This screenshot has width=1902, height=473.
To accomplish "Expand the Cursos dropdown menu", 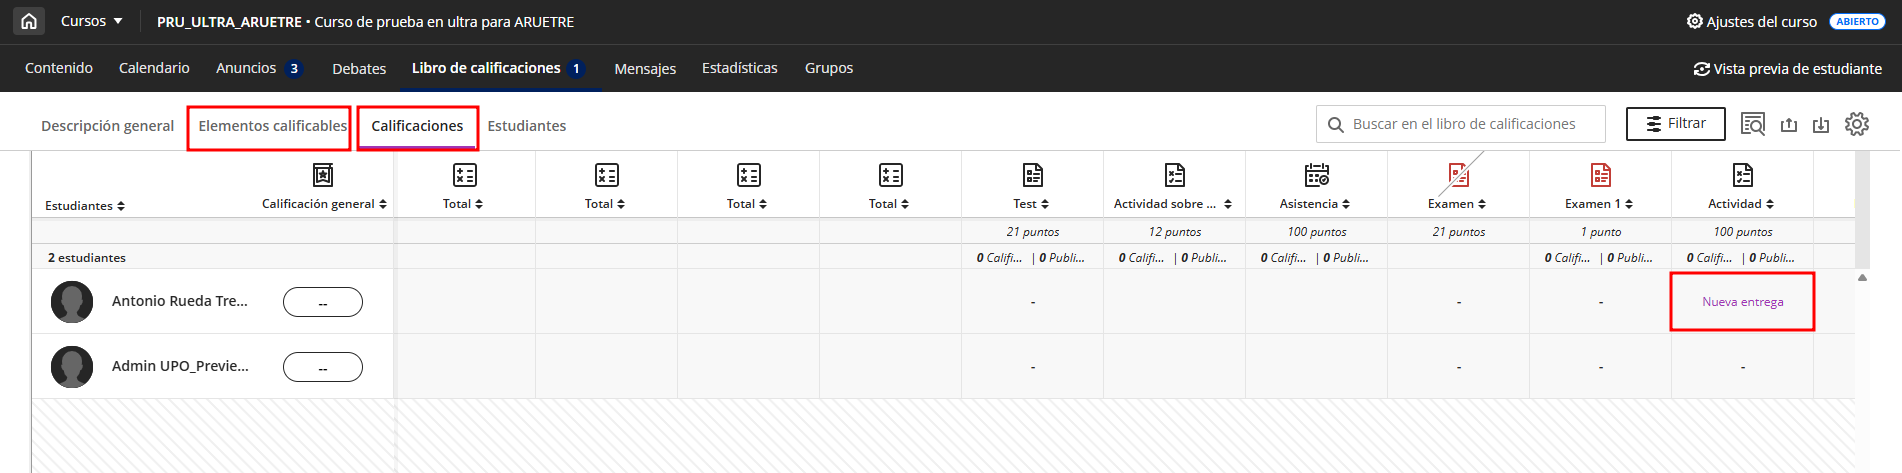I will 92,21.
